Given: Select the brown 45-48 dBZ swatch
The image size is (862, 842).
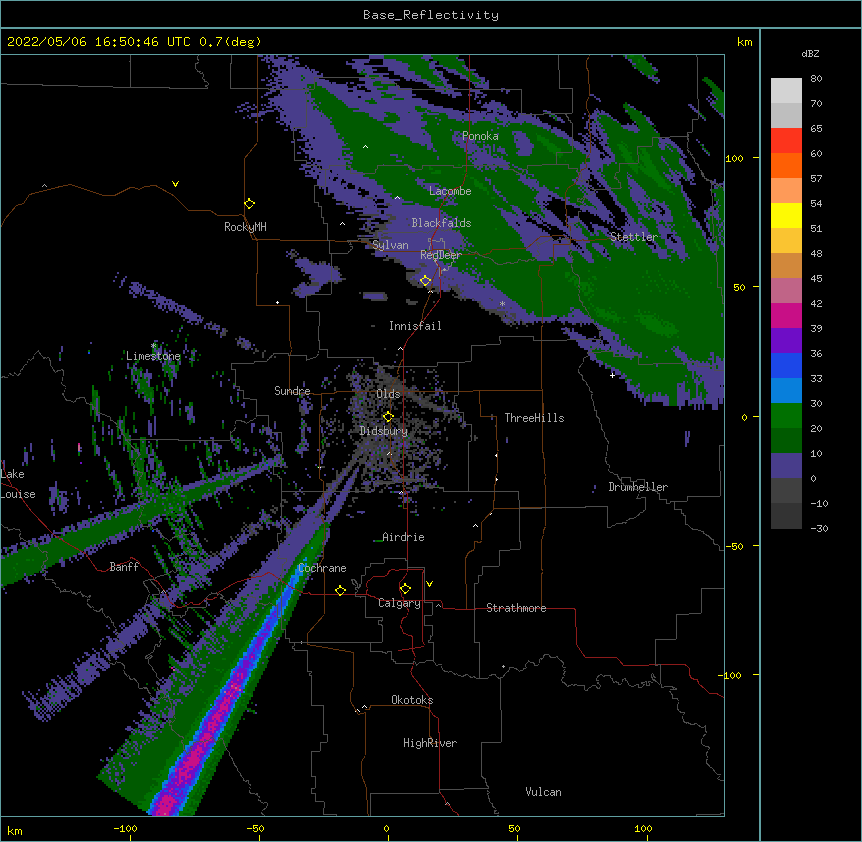Looking at the screenshot, I should click(x=786, y=265).
